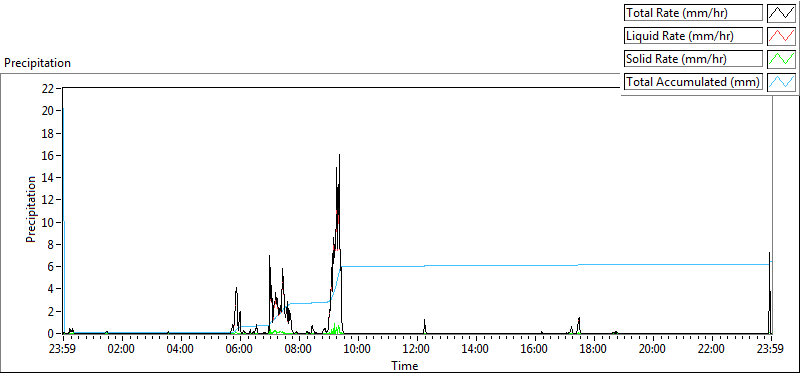This screenshot has width=800, height=373.
Task: Click the 23:59 start time axis label
Action: pos(63,350)
